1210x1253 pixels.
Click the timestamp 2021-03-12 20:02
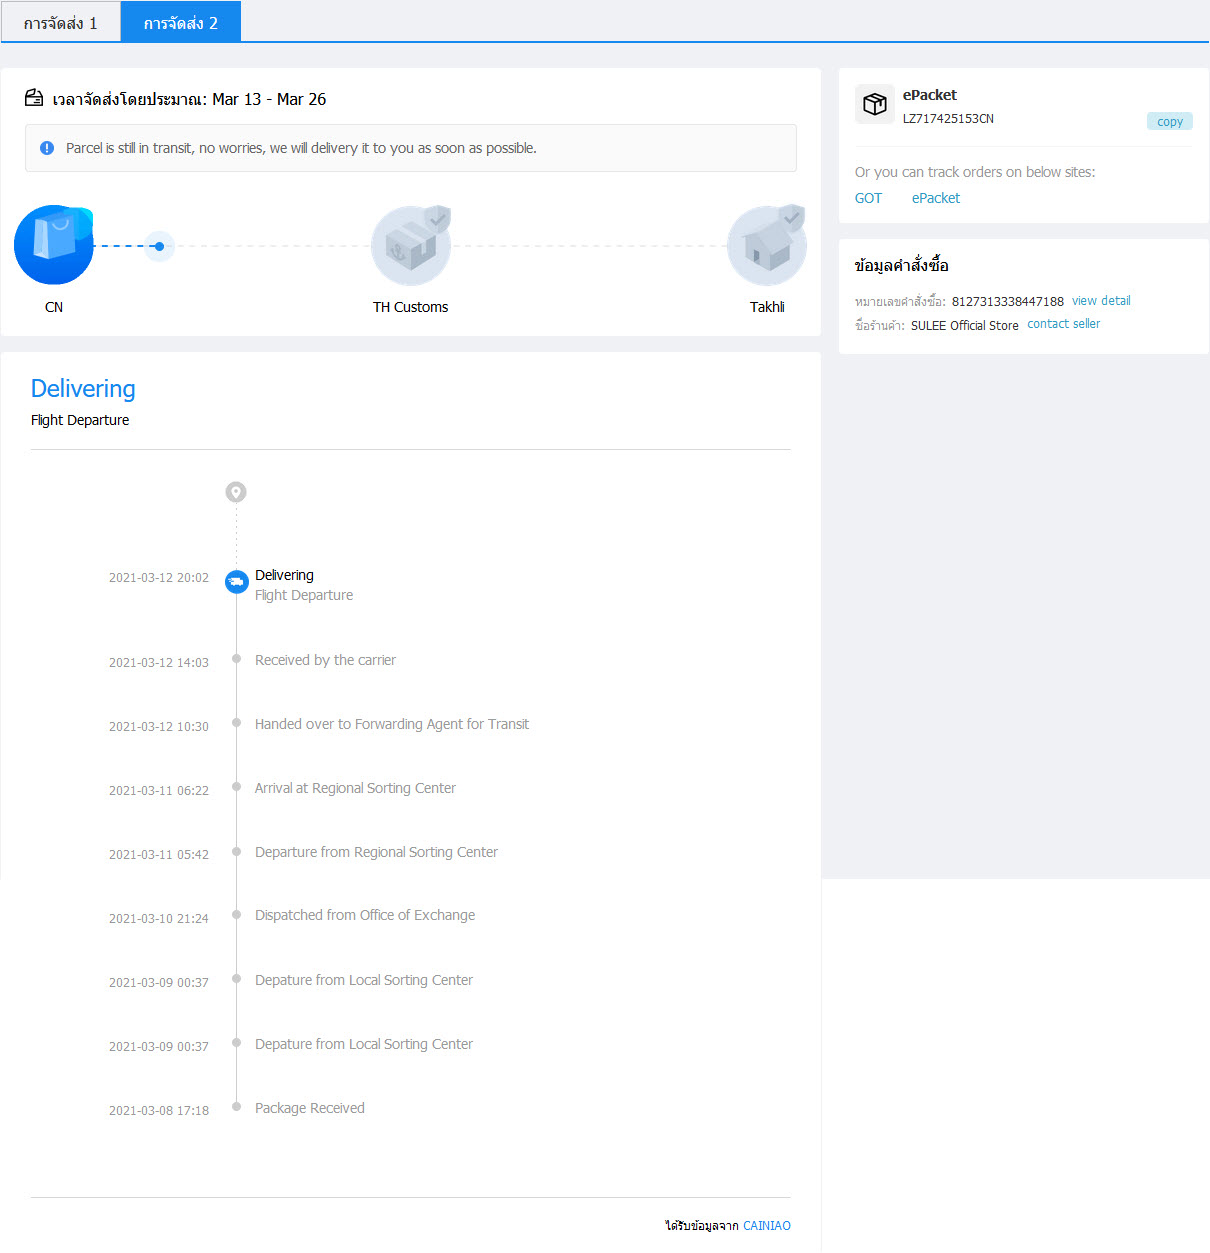159,578
